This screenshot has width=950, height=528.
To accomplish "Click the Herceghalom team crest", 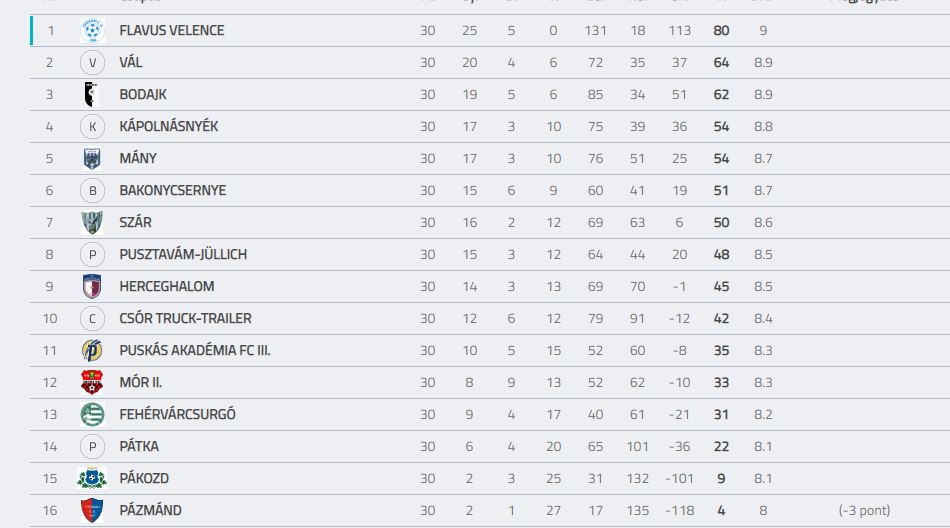I will (92, 287).
